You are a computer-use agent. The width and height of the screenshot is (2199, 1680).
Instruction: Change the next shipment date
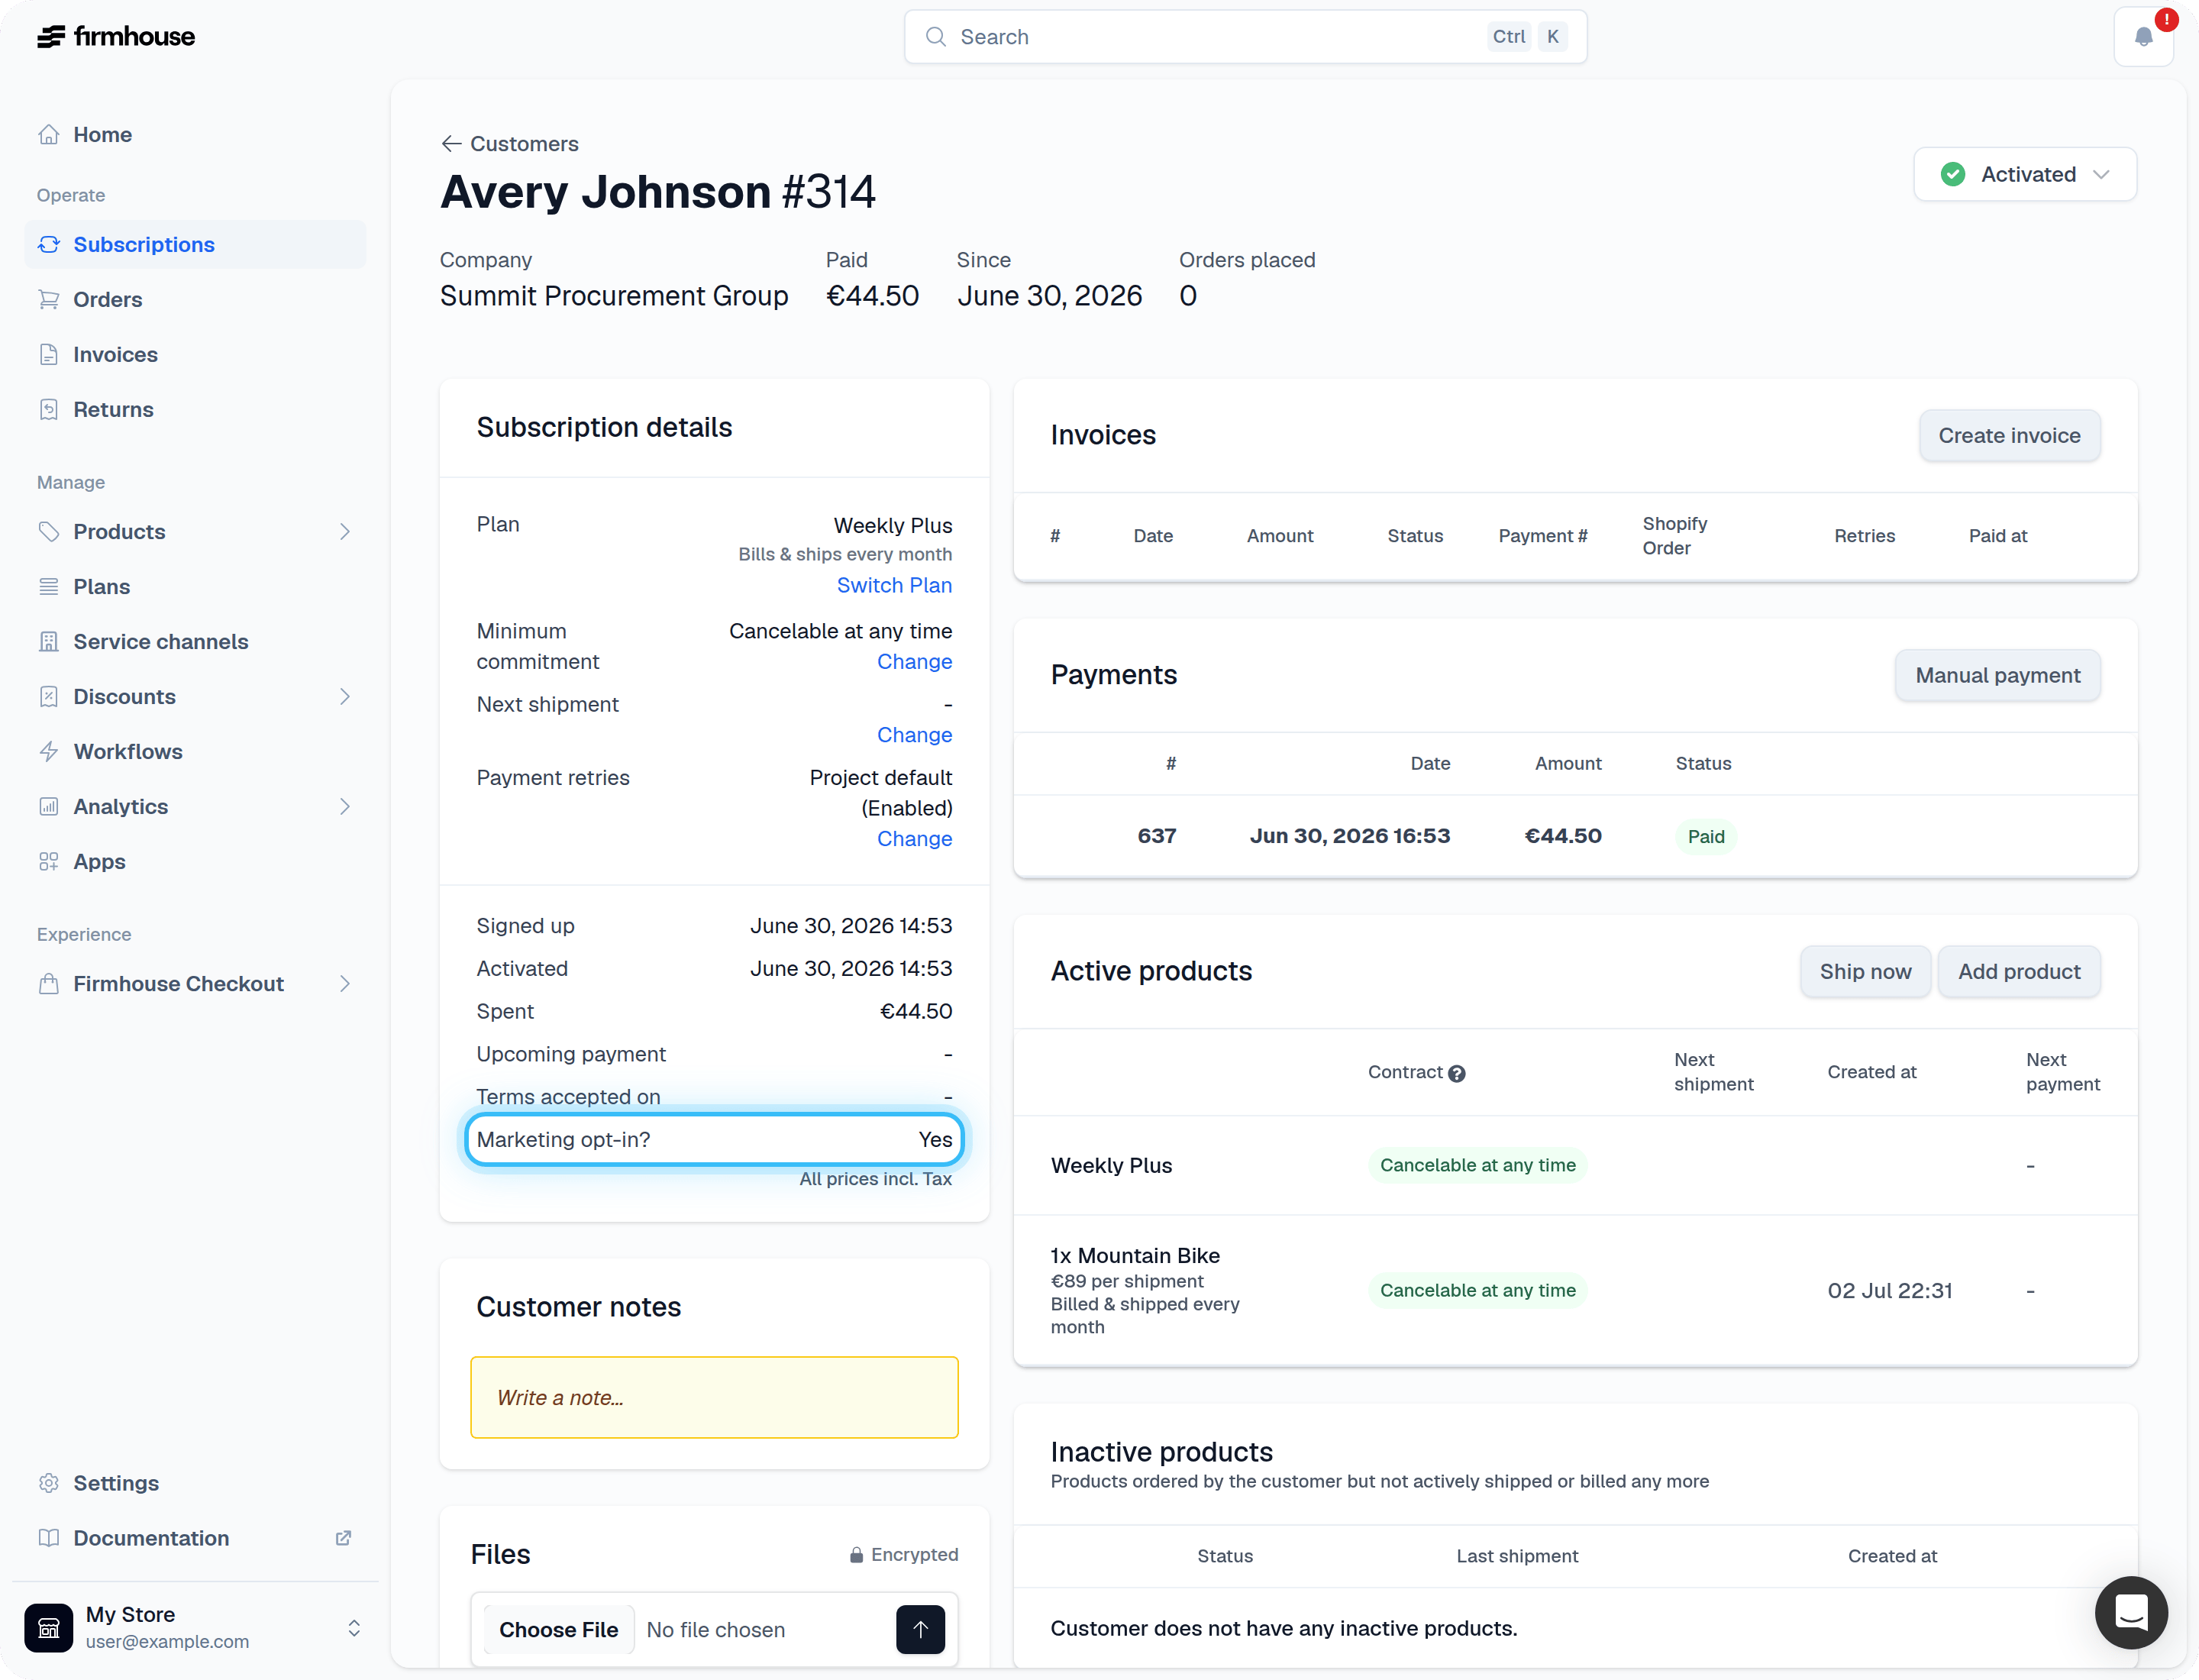tap(914, 734)
